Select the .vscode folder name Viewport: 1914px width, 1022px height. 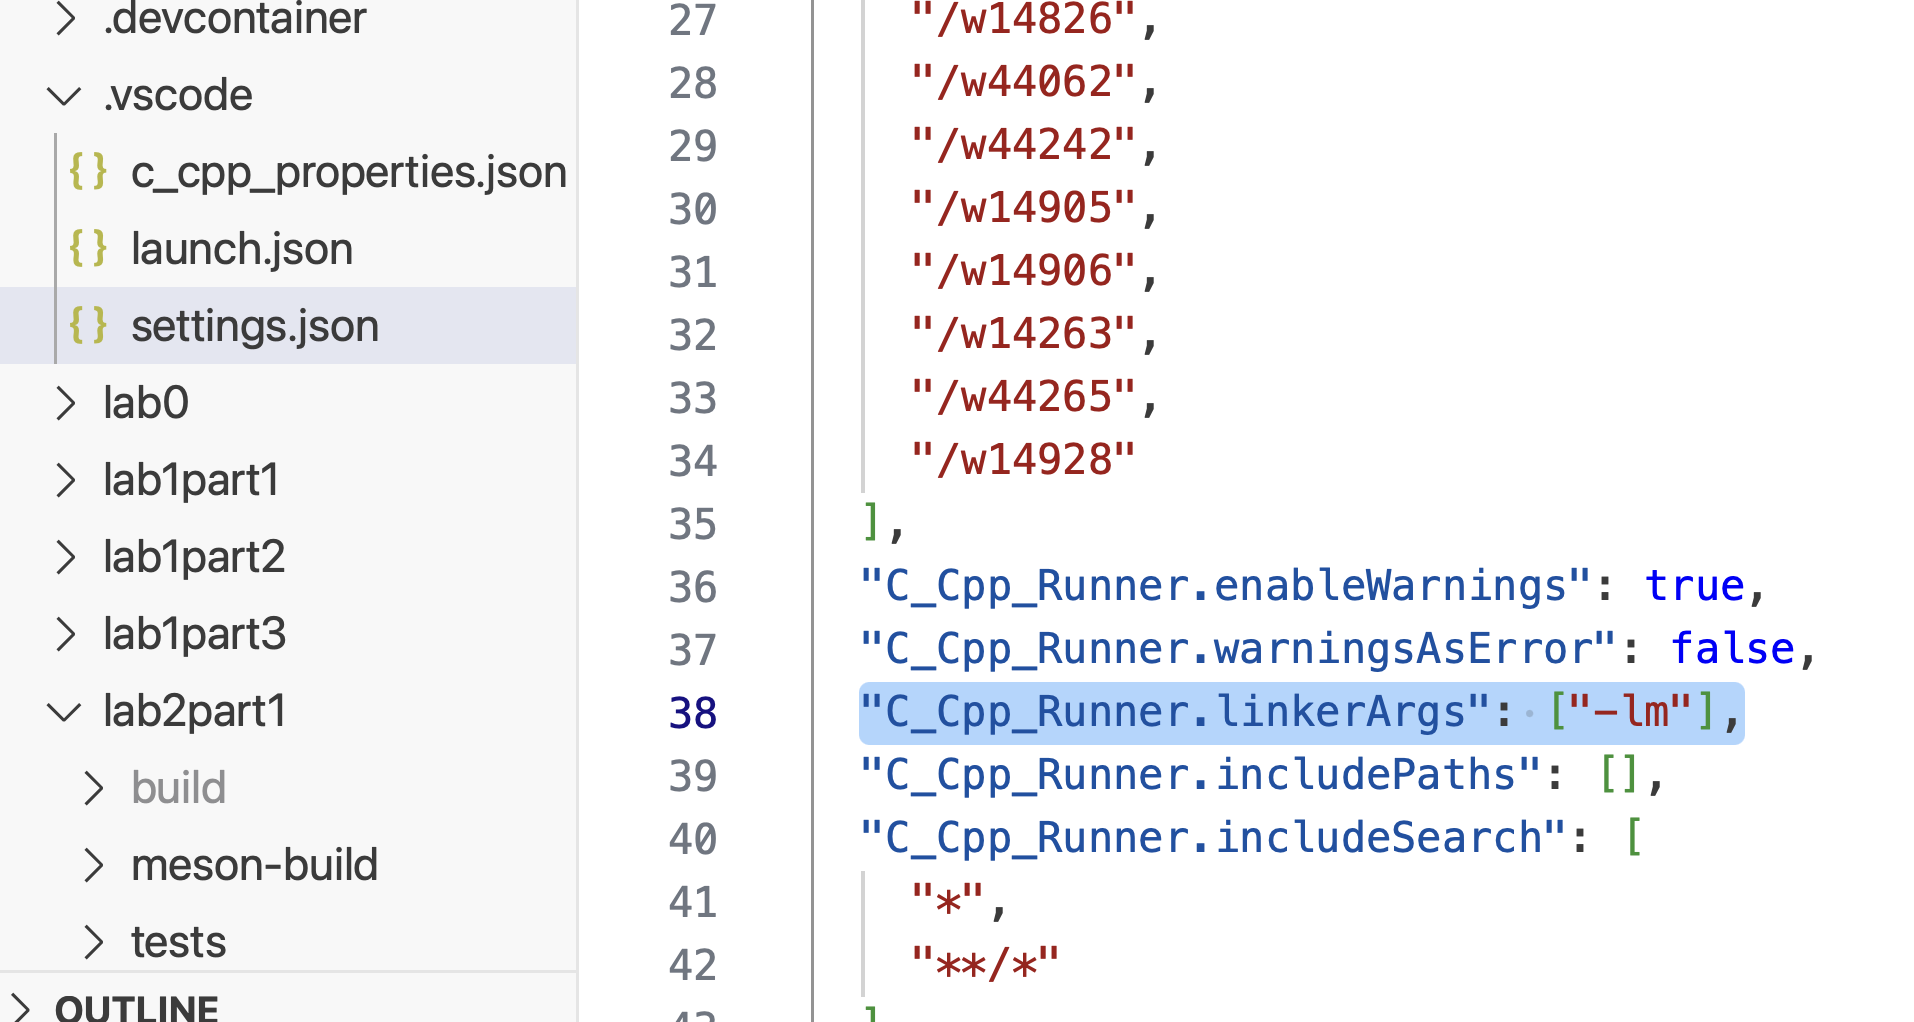(x=178, y=96)
